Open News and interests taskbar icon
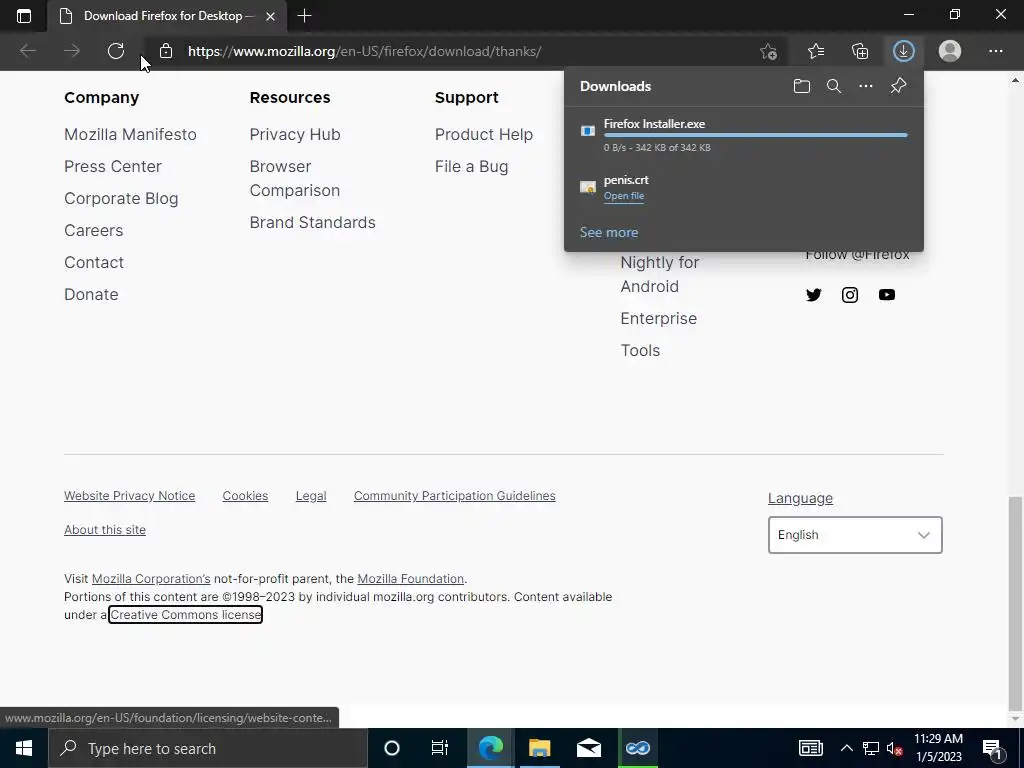1024x768 pixels. pos(810,748)
